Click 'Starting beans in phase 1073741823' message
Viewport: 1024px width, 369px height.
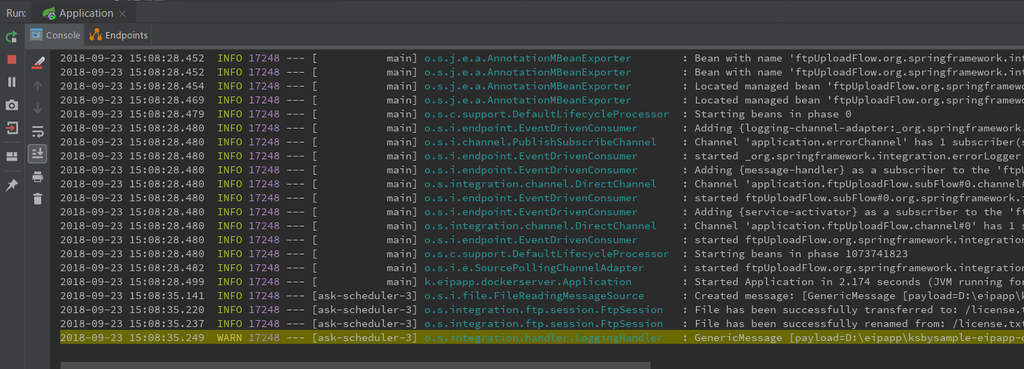pos(801,253)
